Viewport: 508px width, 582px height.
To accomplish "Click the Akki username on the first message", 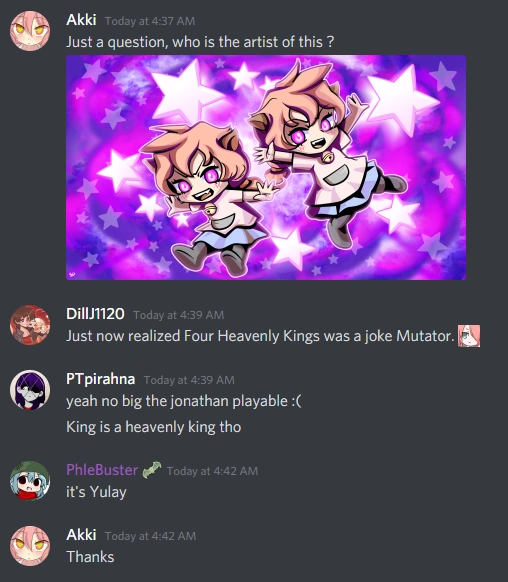I will [81, 20].
